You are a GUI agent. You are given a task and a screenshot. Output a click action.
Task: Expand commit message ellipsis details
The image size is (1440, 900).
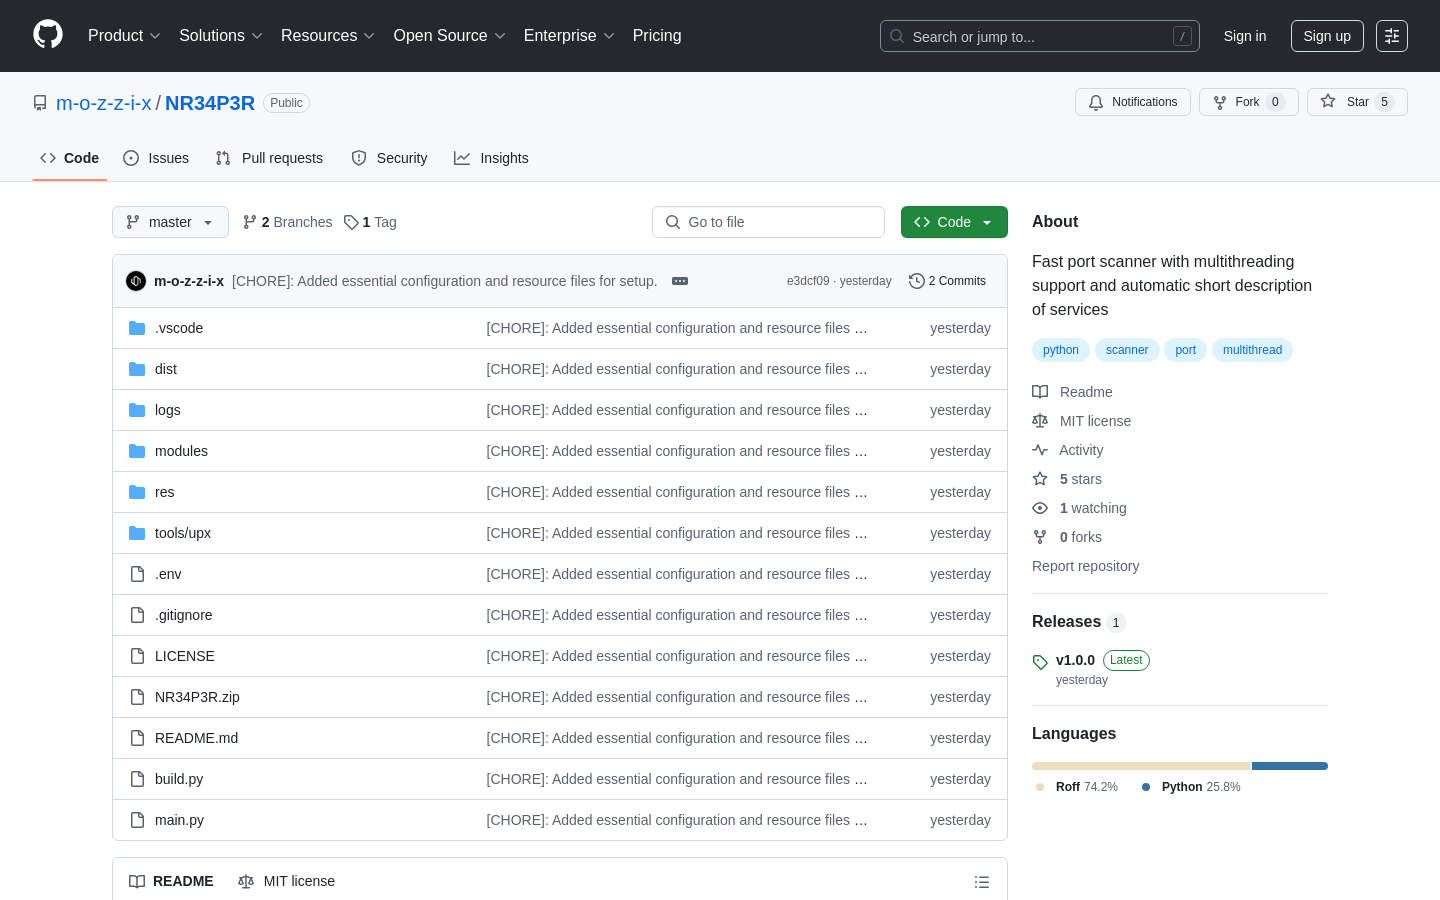680,281
